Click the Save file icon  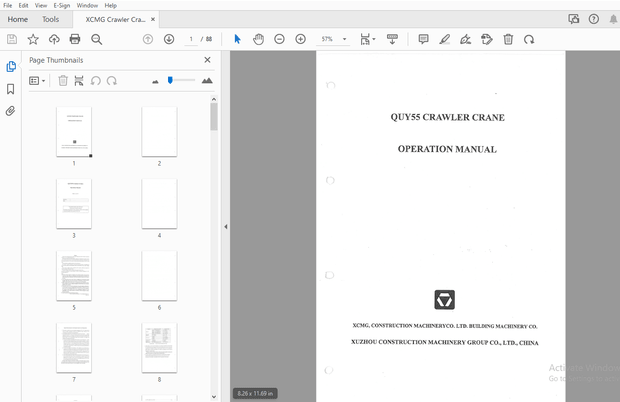click(12, 39)
